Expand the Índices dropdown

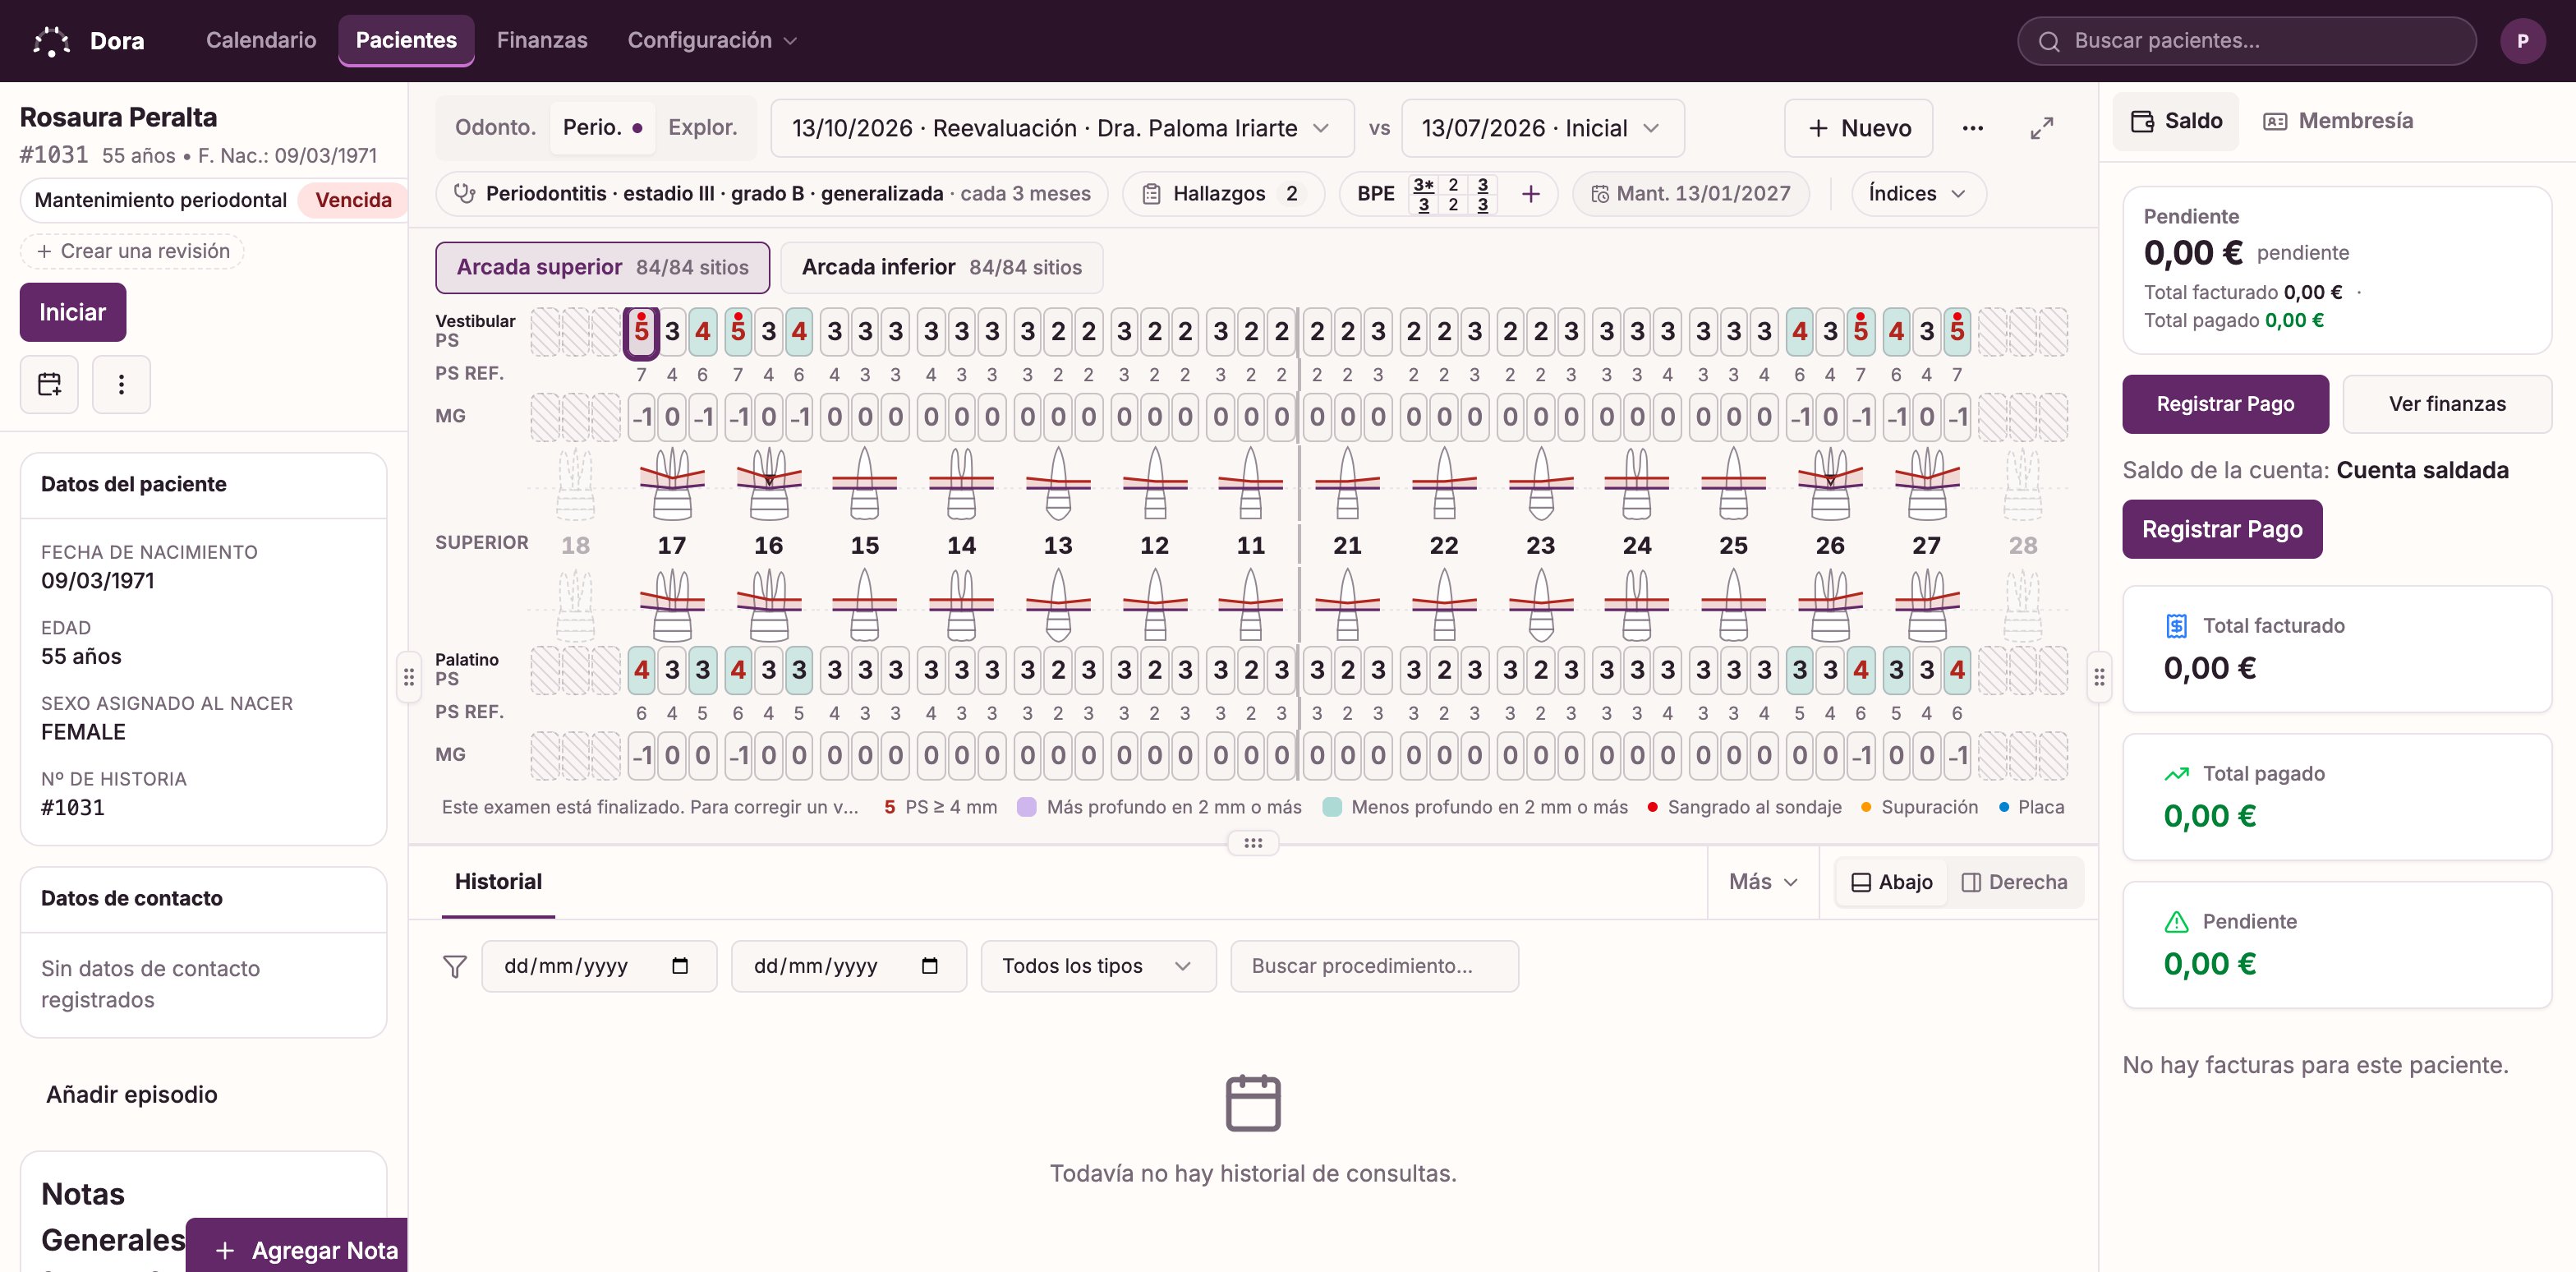click(1918, 194)
